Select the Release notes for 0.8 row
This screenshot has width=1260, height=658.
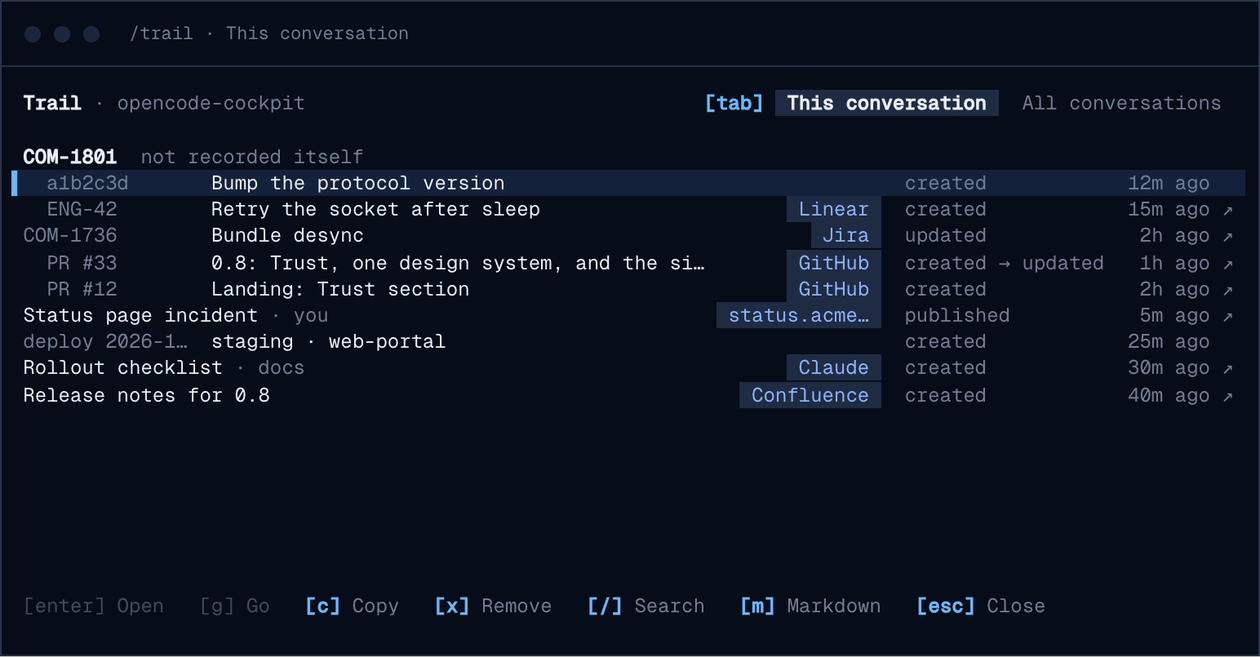click(x=628, y=396)
